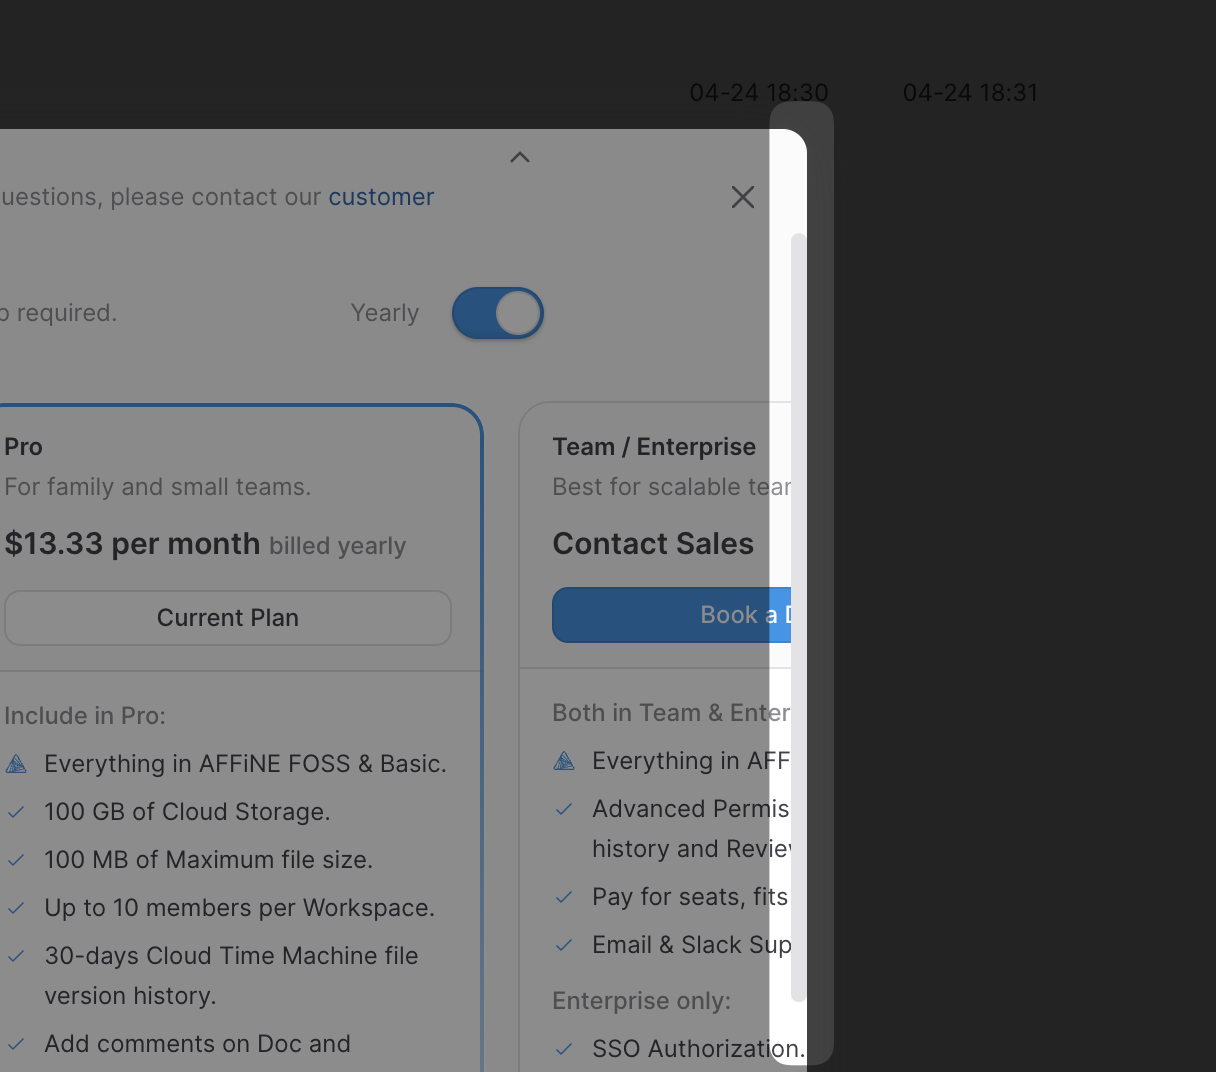Click the checkmark beside 30-days Cloud Time Machine
Image resolution: width=1216 pixels, height=1072 pixels.
coord(16,956)
